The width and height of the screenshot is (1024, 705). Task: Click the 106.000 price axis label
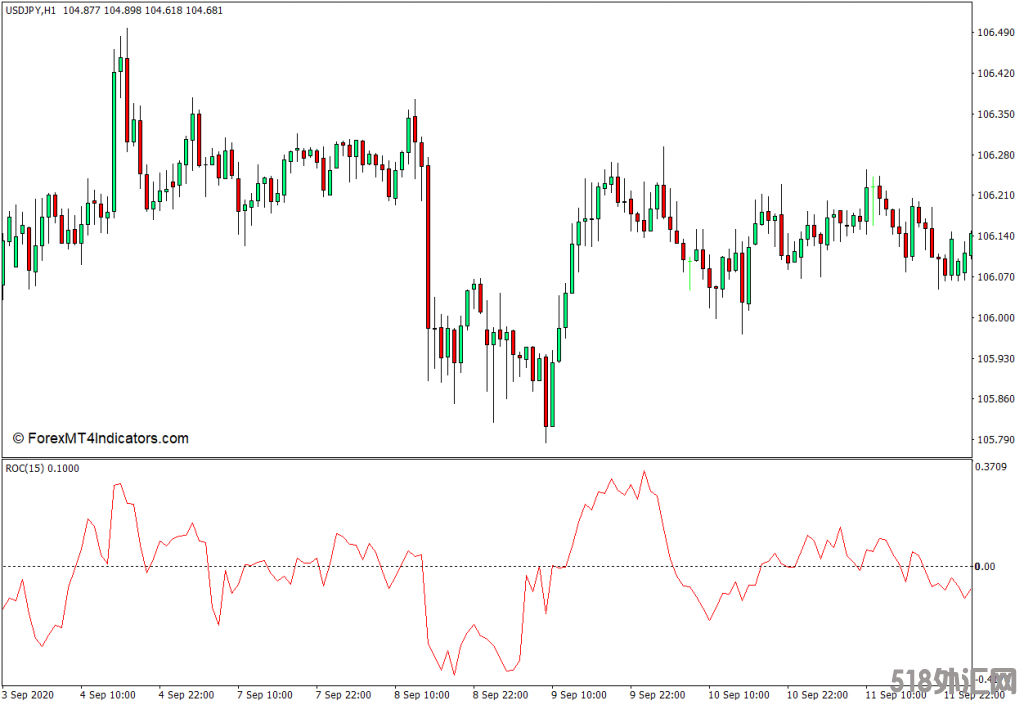click(996, 318)
